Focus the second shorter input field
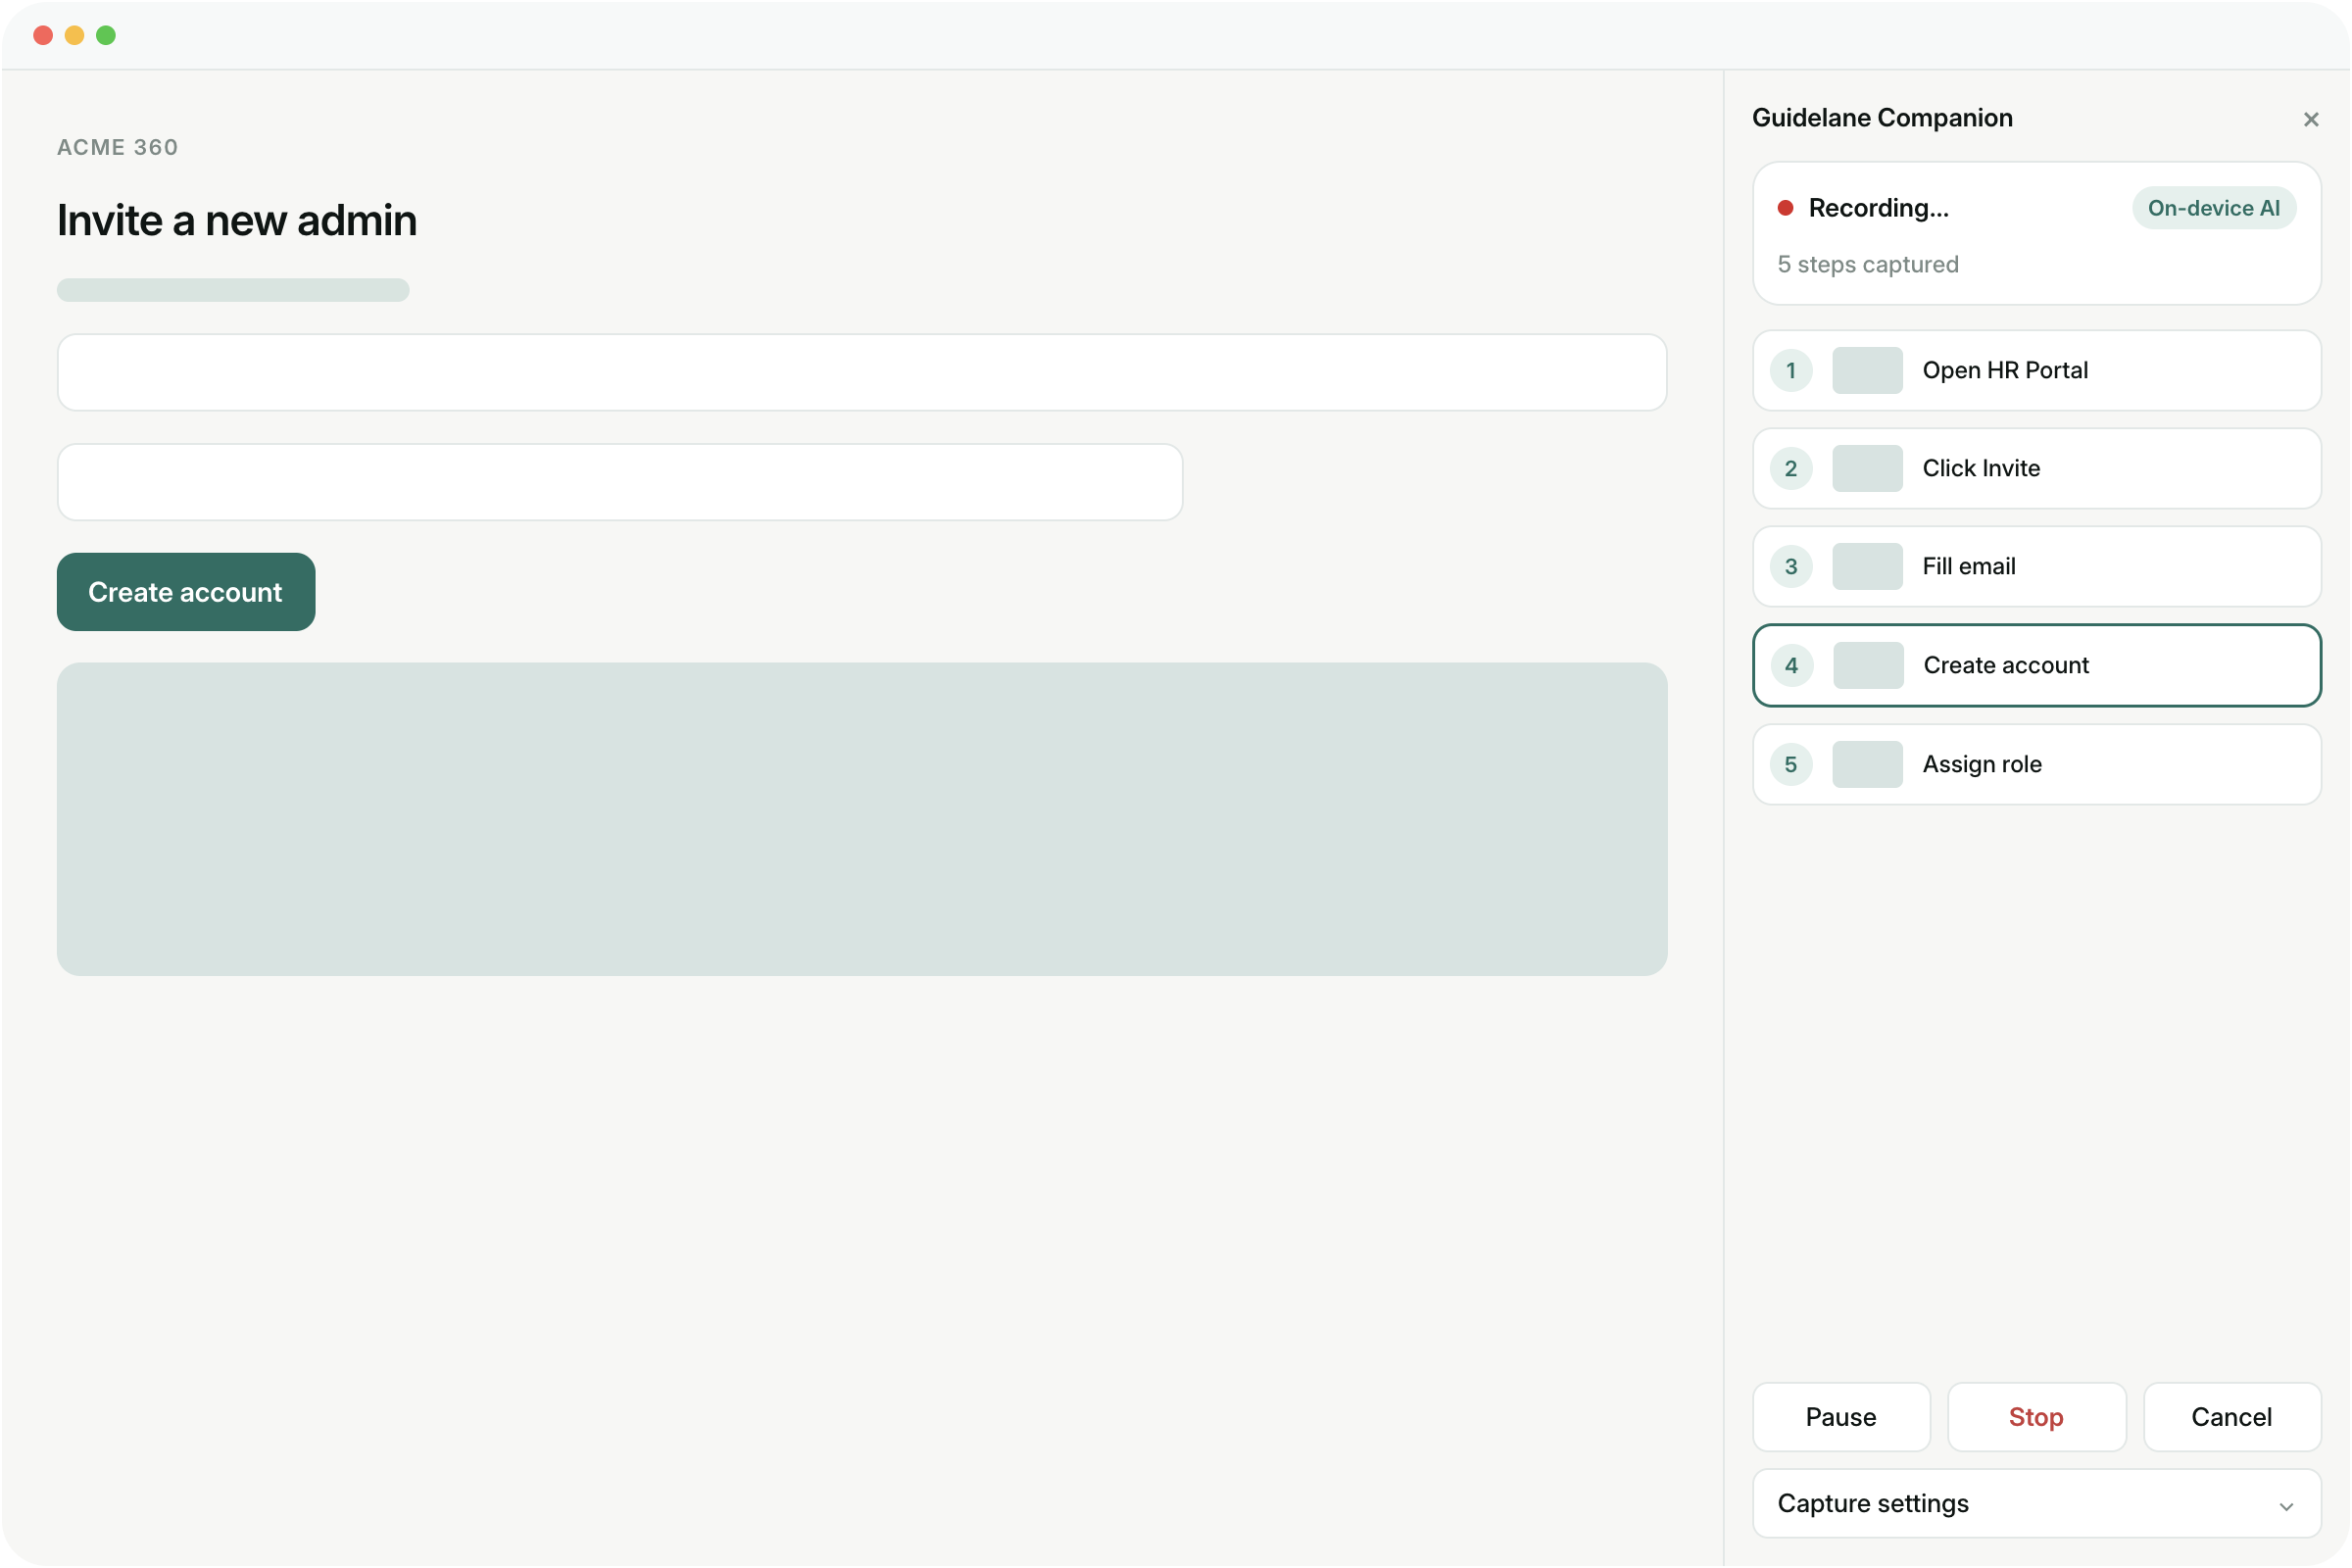This screenshot has height=1568, width=2352. click(x=620, y=482)
